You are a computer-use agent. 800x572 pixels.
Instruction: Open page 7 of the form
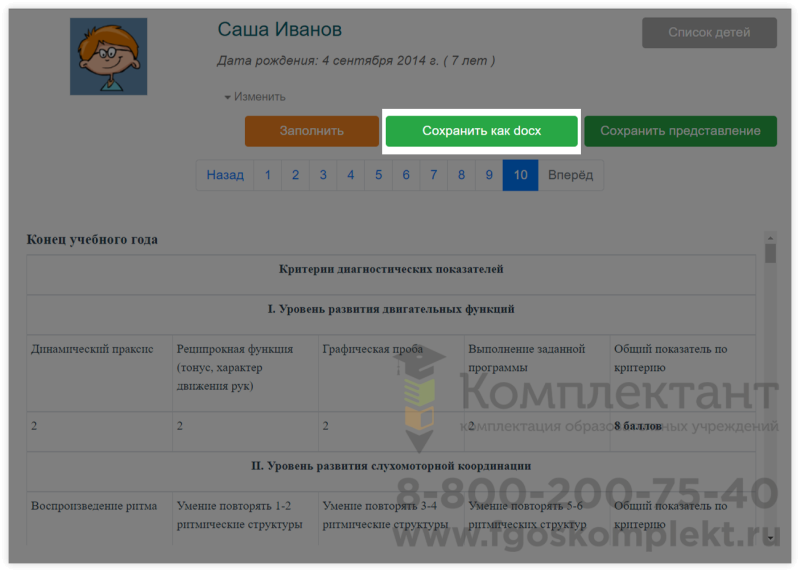433,175
